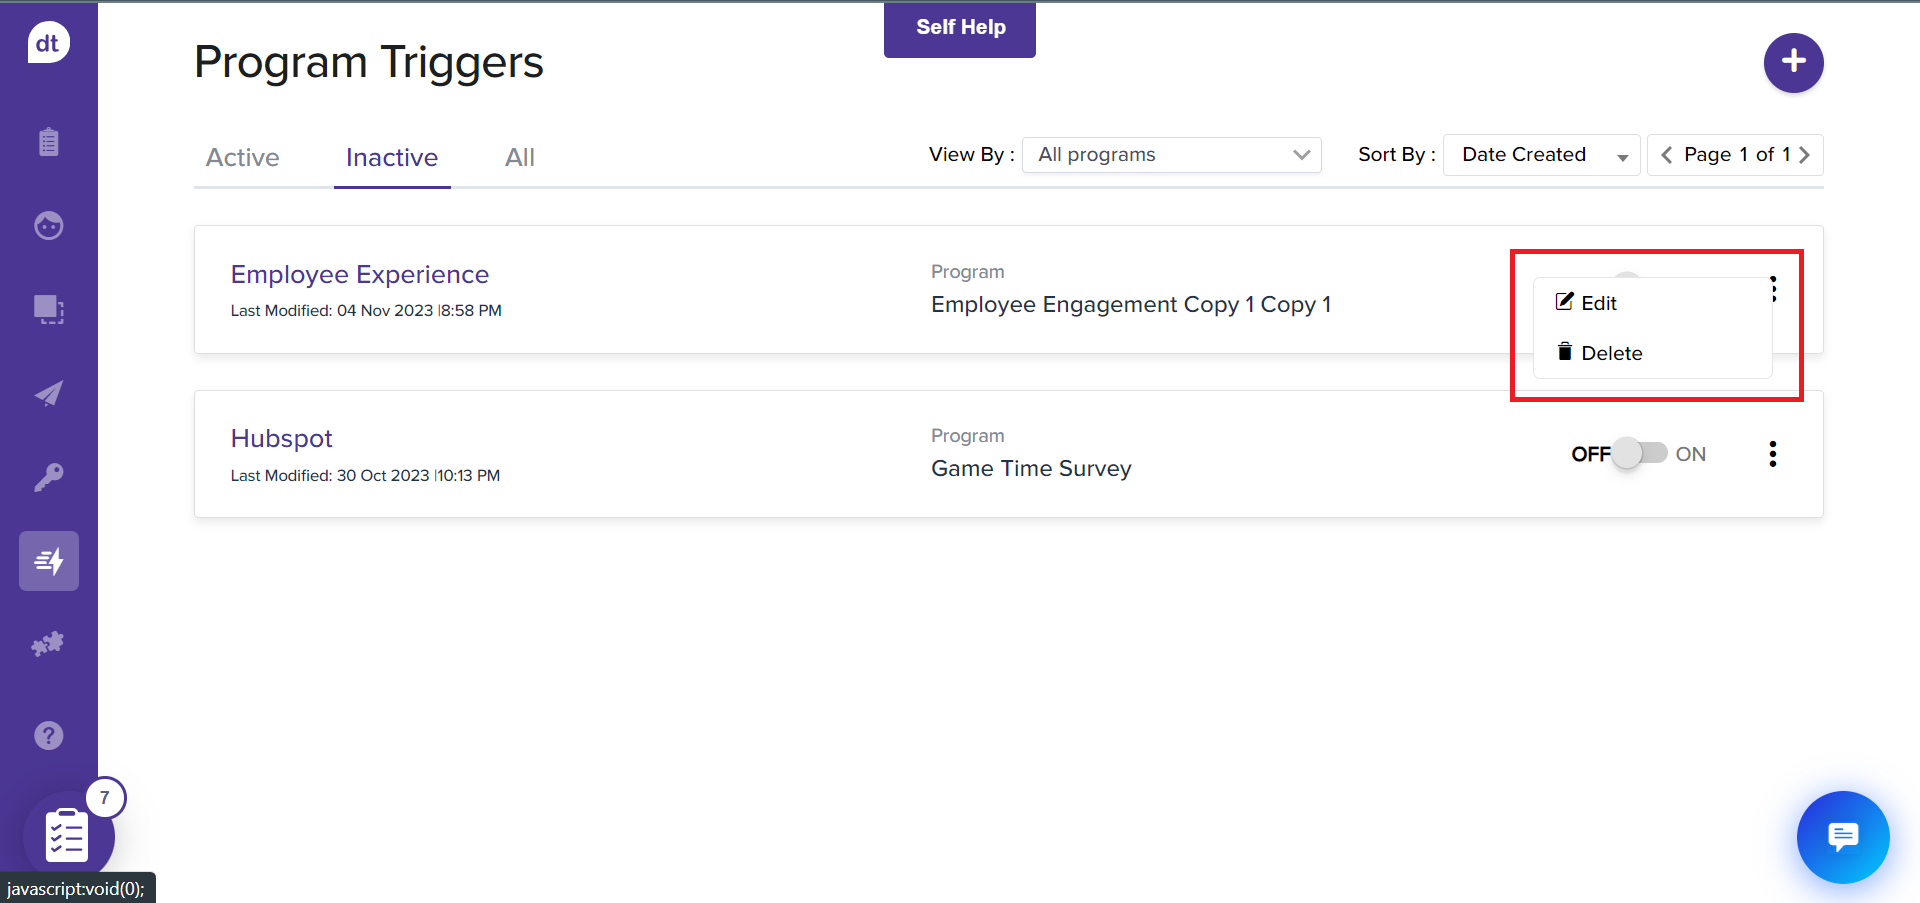Open the Hubspot three-dot options menu
The image size is (1920, 903).
[1772, 454]
